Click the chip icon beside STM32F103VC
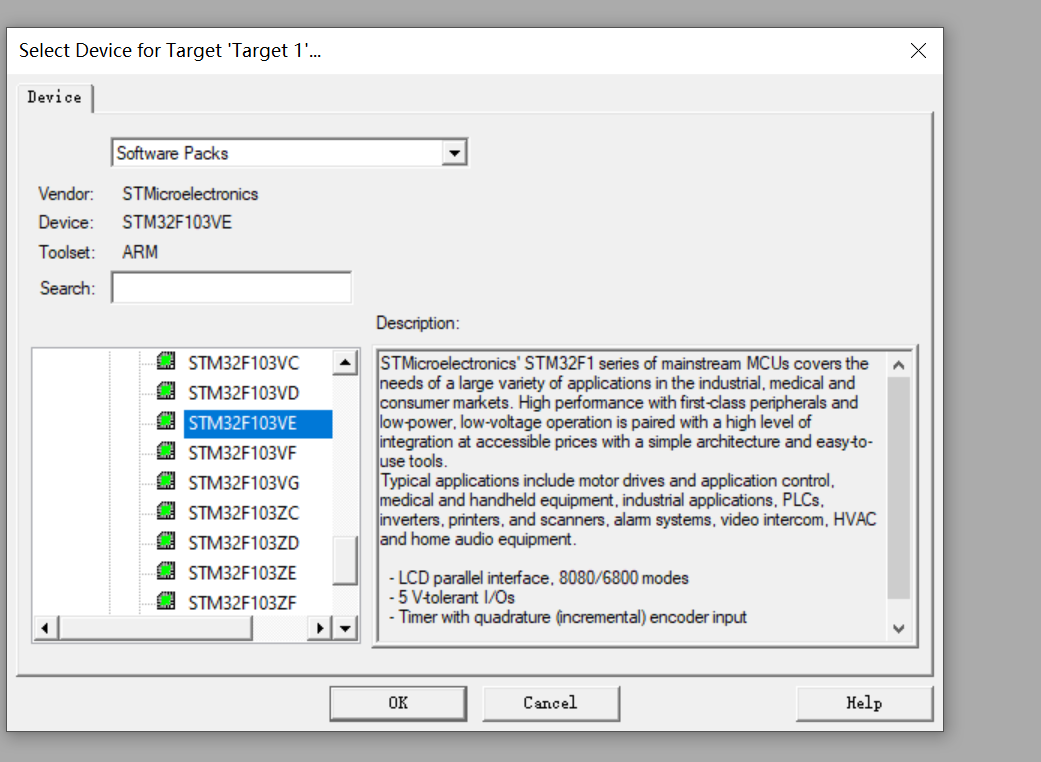This screenshot has width=1041, height=762. pyautogui.click(x=166, y=362)
